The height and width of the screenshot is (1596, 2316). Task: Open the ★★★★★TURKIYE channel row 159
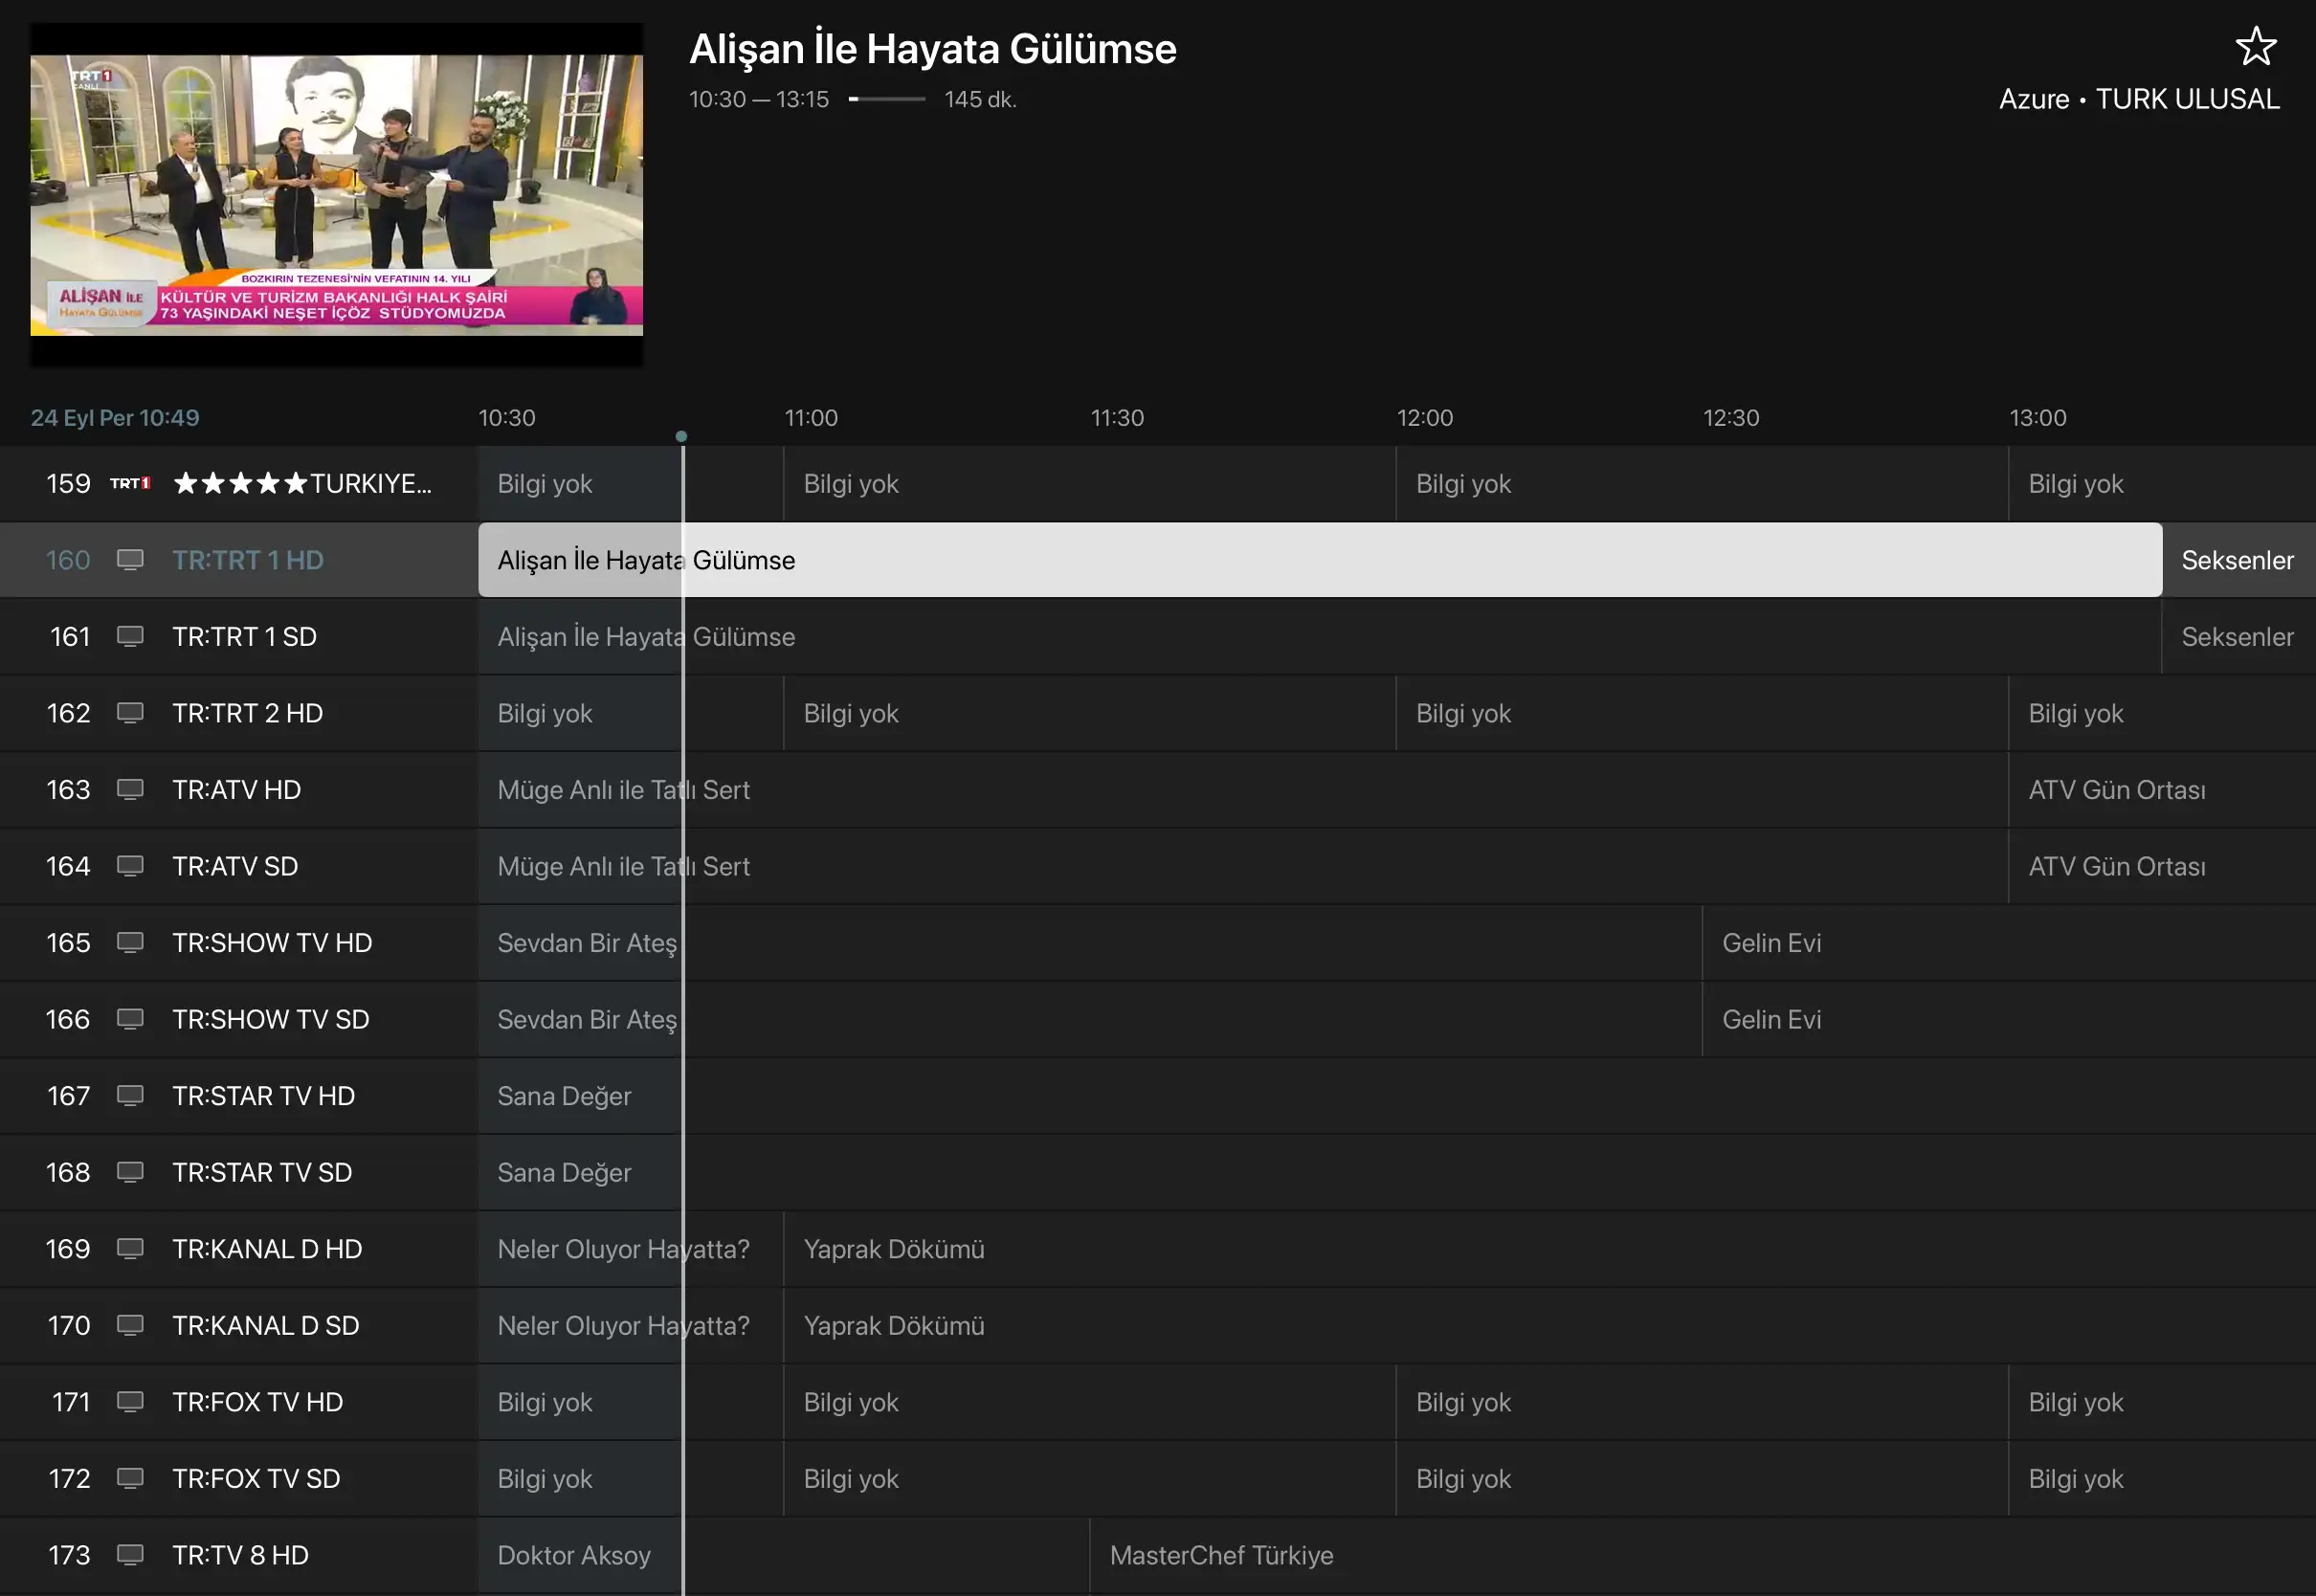(239, 484)
